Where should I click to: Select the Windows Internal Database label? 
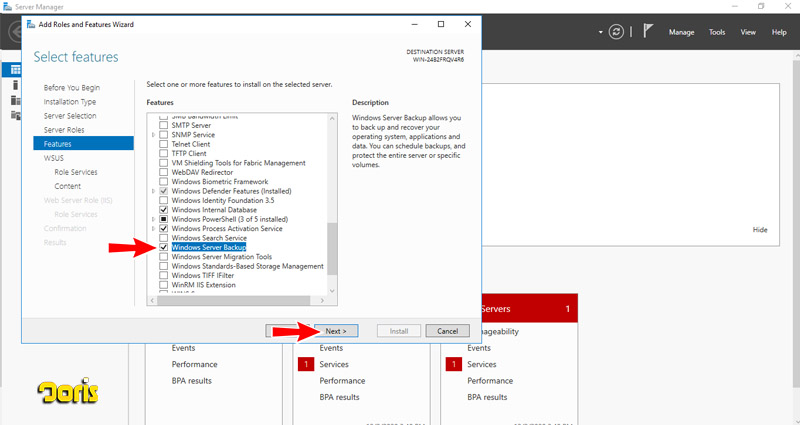point(214,210)
